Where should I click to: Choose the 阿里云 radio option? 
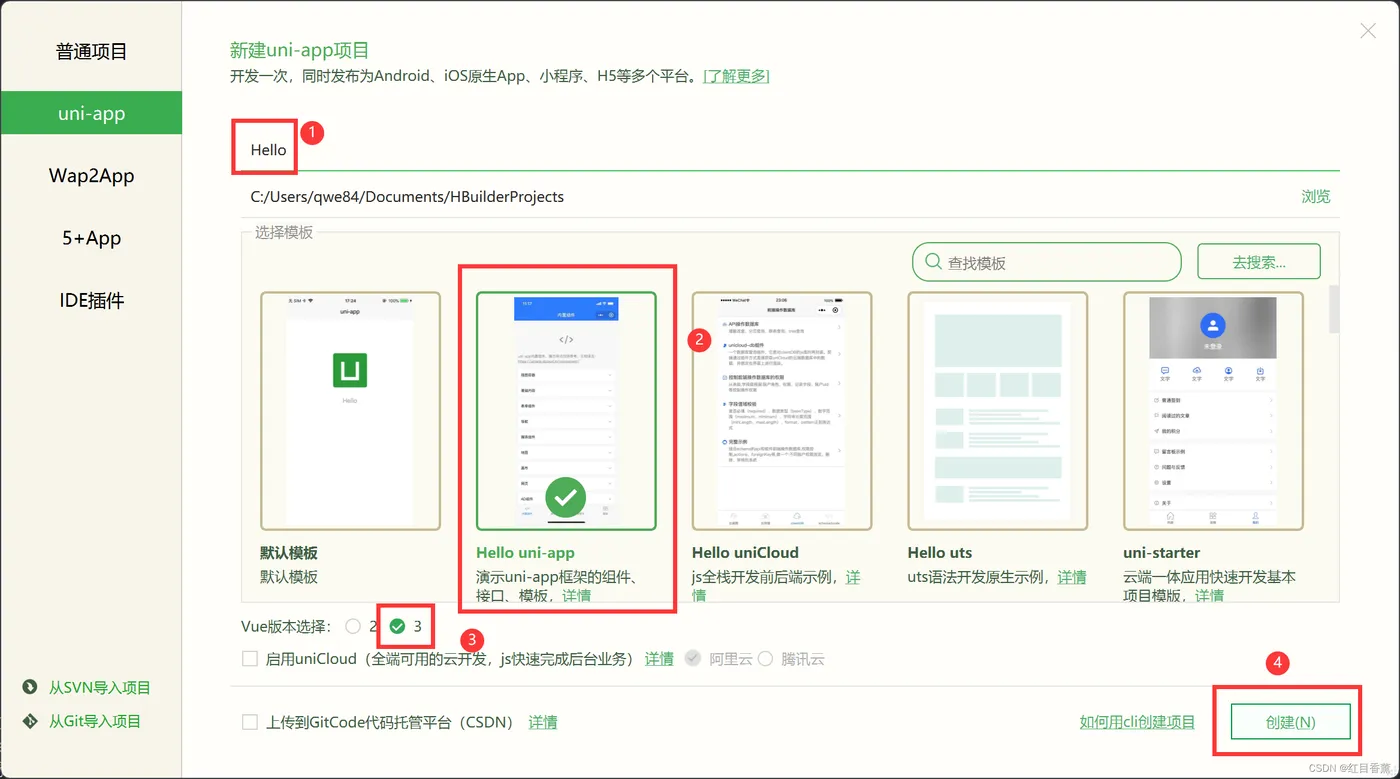point(692,659)
